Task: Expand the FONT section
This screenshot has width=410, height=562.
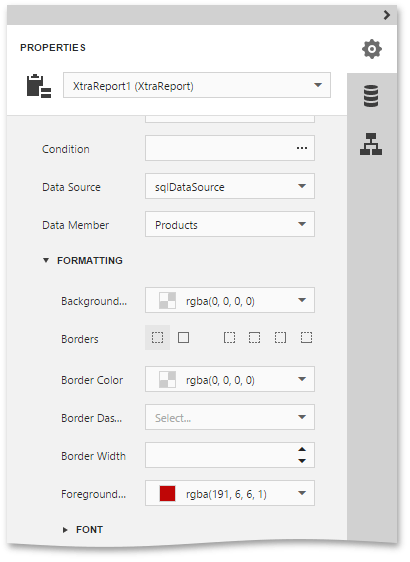Action: pos(65,530)
